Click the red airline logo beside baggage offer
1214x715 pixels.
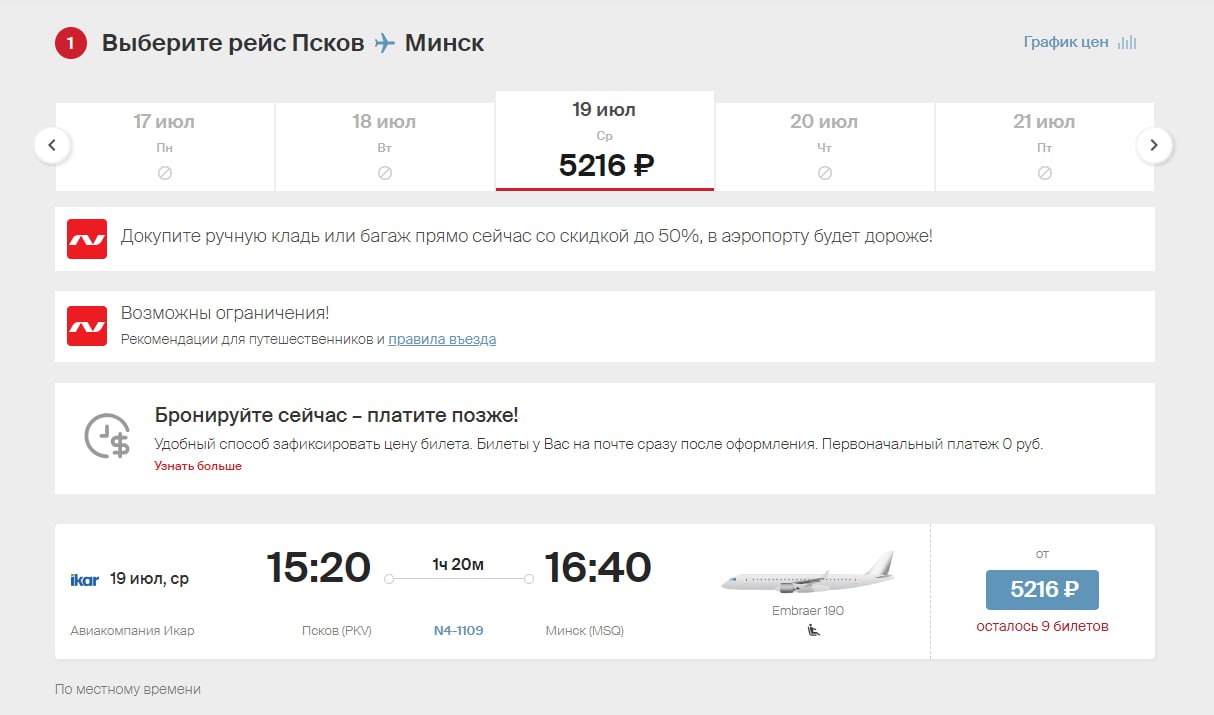pos(87,239)
